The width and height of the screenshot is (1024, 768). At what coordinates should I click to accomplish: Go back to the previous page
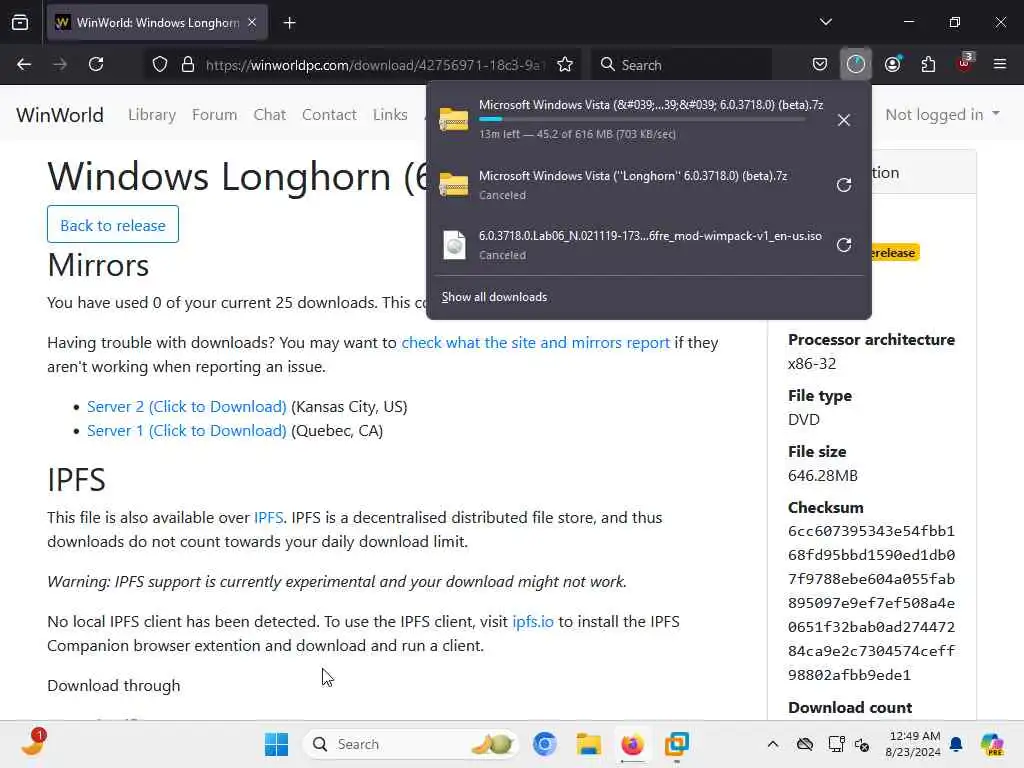24,65
